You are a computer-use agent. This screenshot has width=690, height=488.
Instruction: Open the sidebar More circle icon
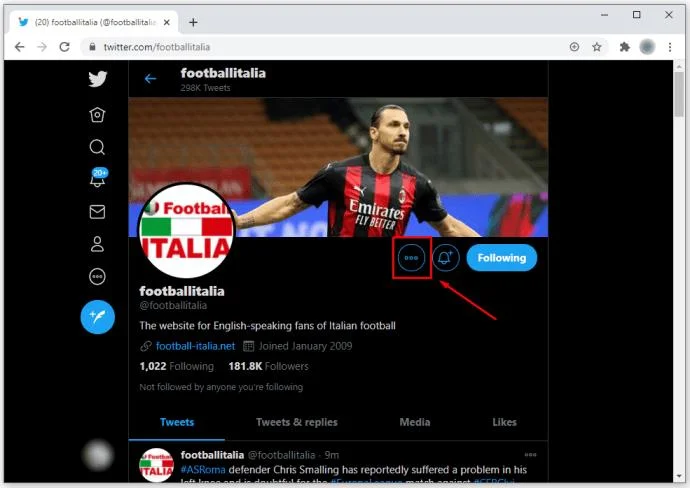point(97,277)
